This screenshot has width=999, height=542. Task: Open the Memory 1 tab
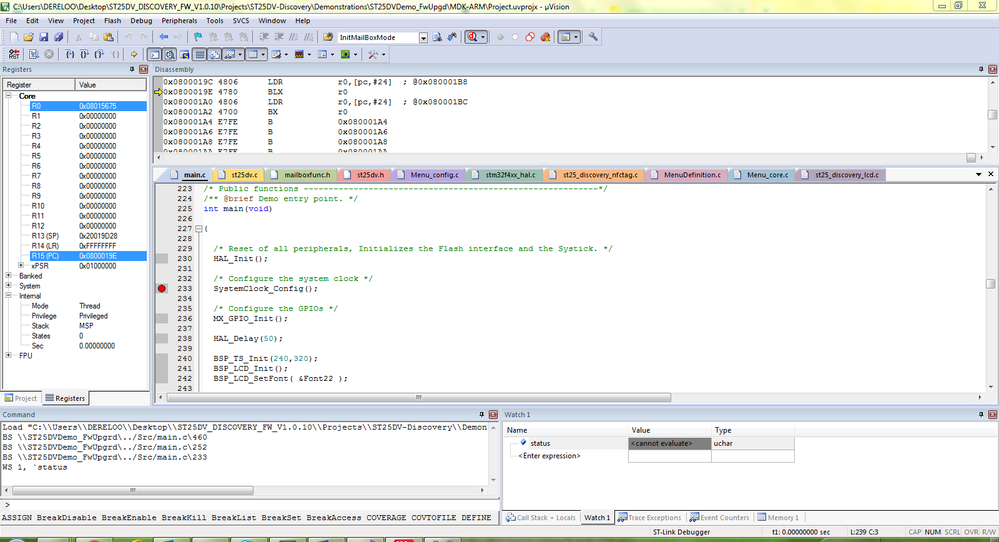pos(778,518)
